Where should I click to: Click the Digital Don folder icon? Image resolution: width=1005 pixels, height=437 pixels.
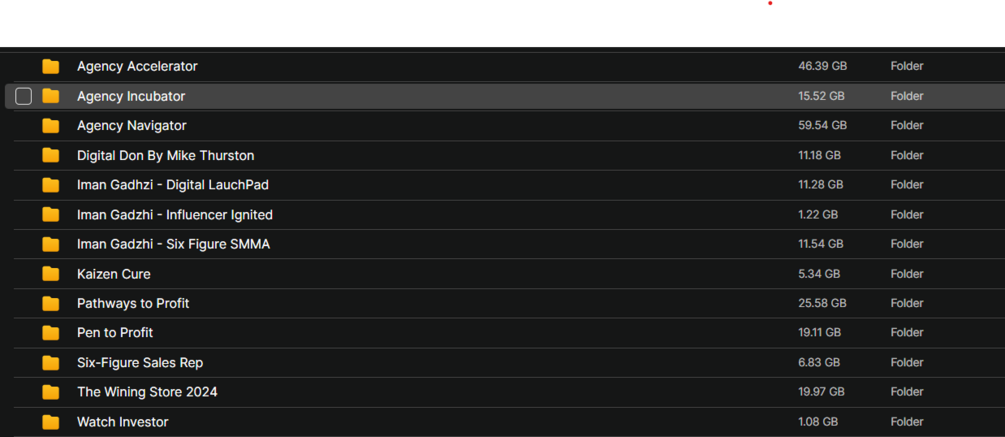[51, 156]
